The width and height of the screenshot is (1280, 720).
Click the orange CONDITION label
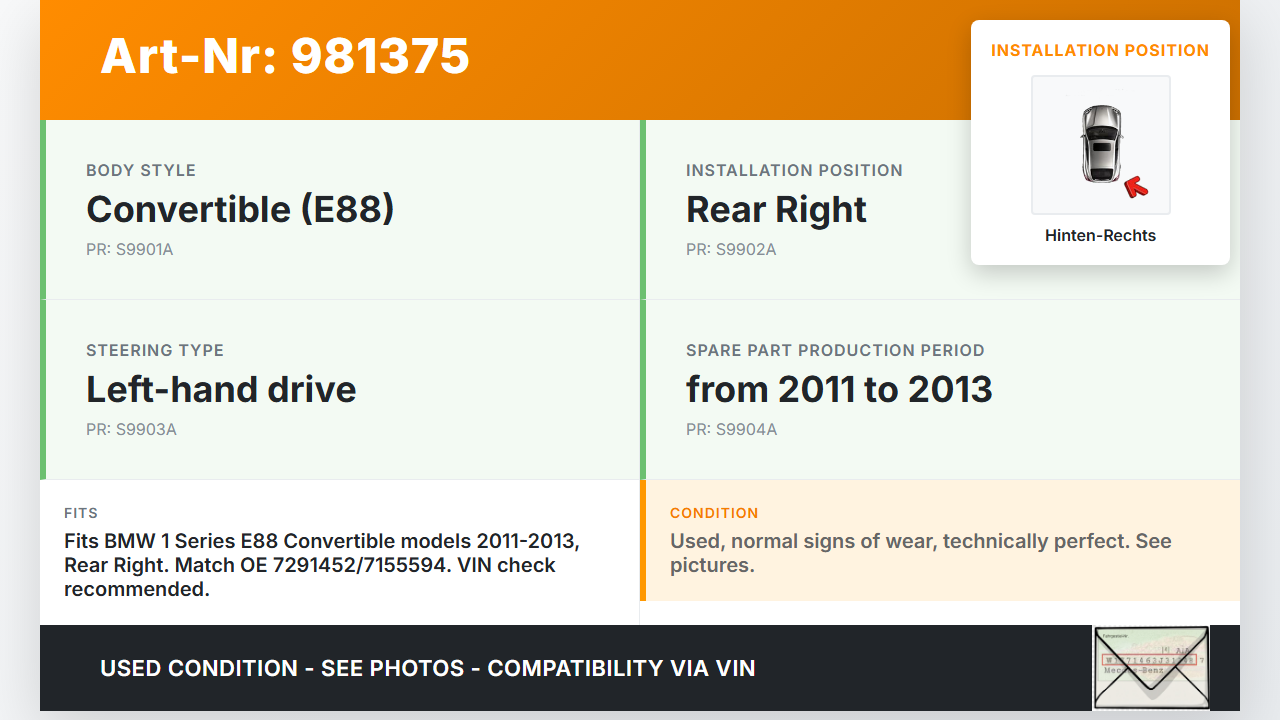click(714, 513)
